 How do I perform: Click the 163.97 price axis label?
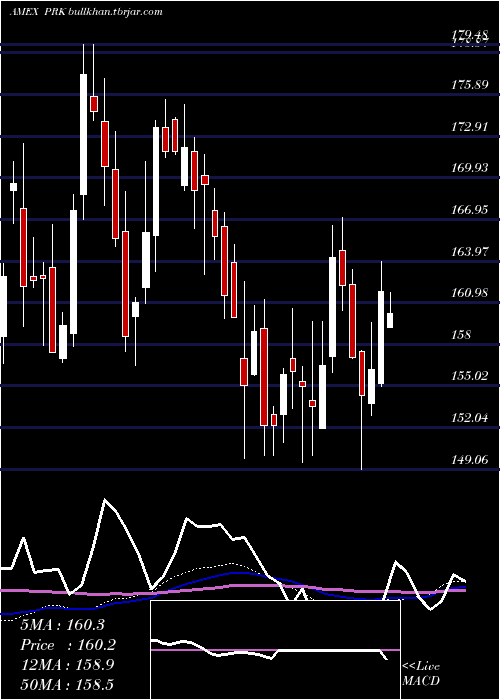tap(470, 251)
